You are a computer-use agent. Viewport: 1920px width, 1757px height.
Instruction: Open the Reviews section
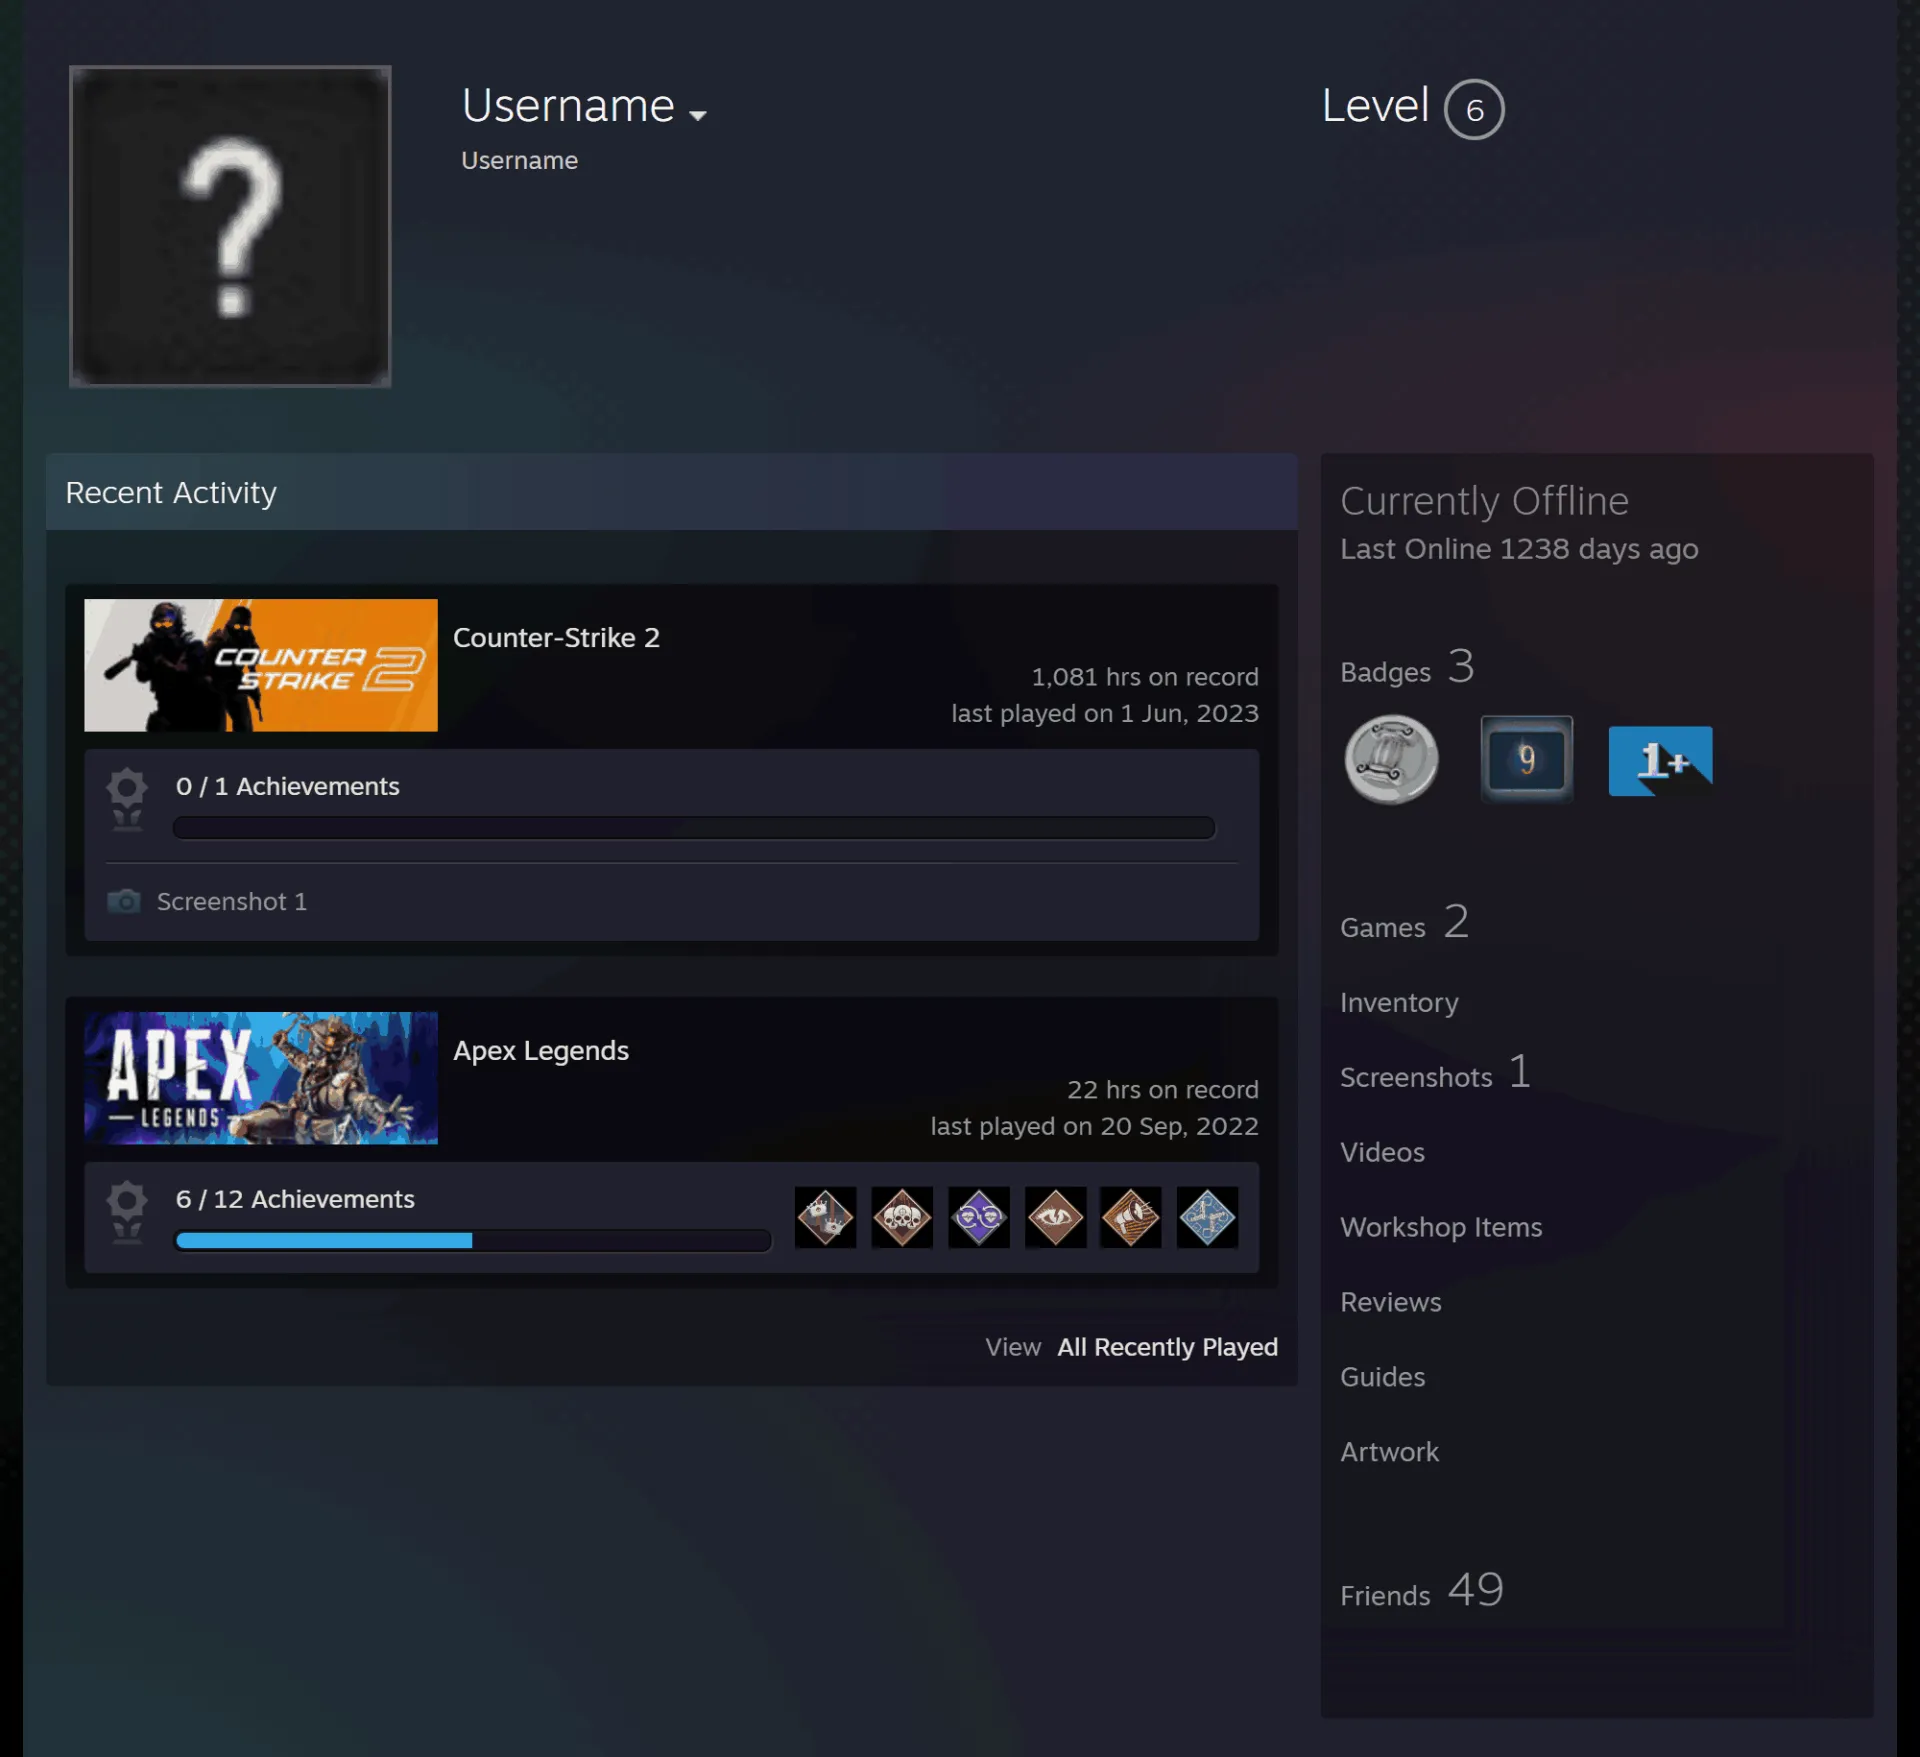(x=1390, y=1302)
